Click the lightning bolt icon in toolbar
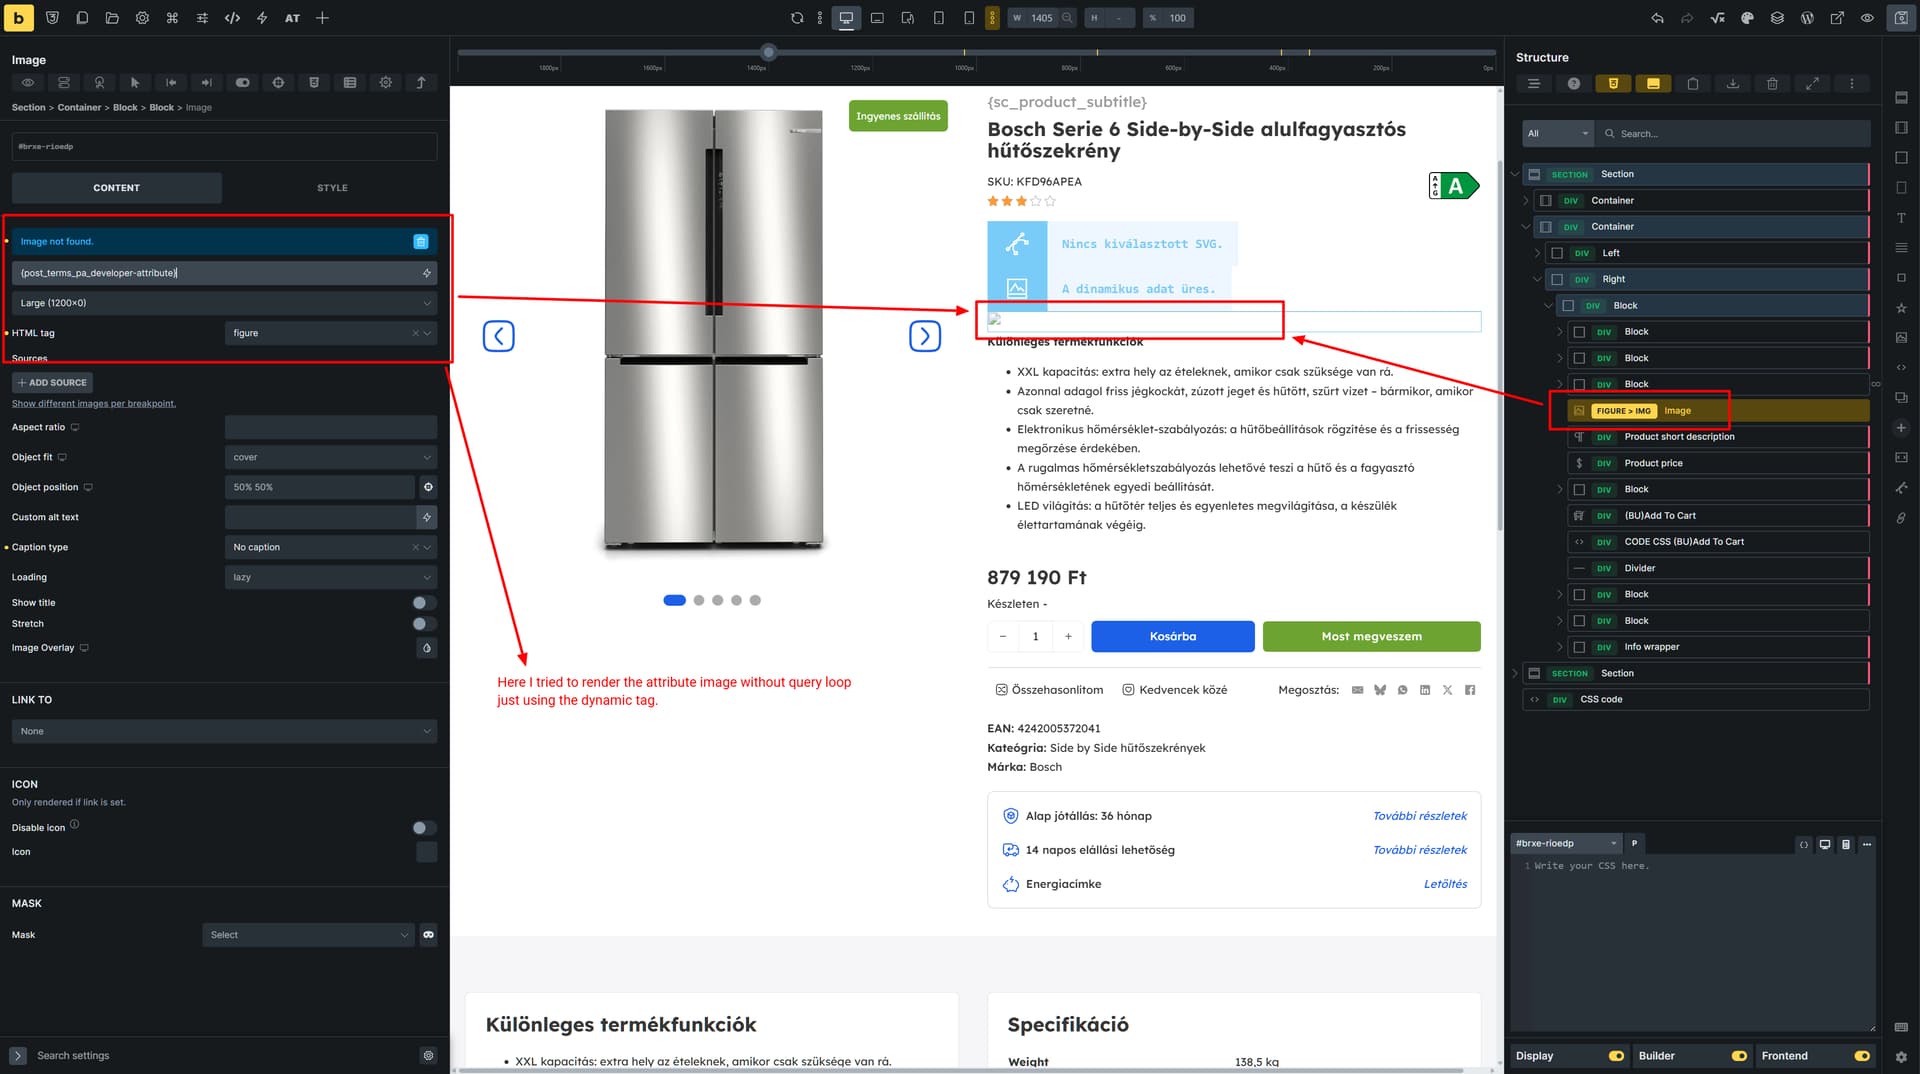 pos(262,18)
